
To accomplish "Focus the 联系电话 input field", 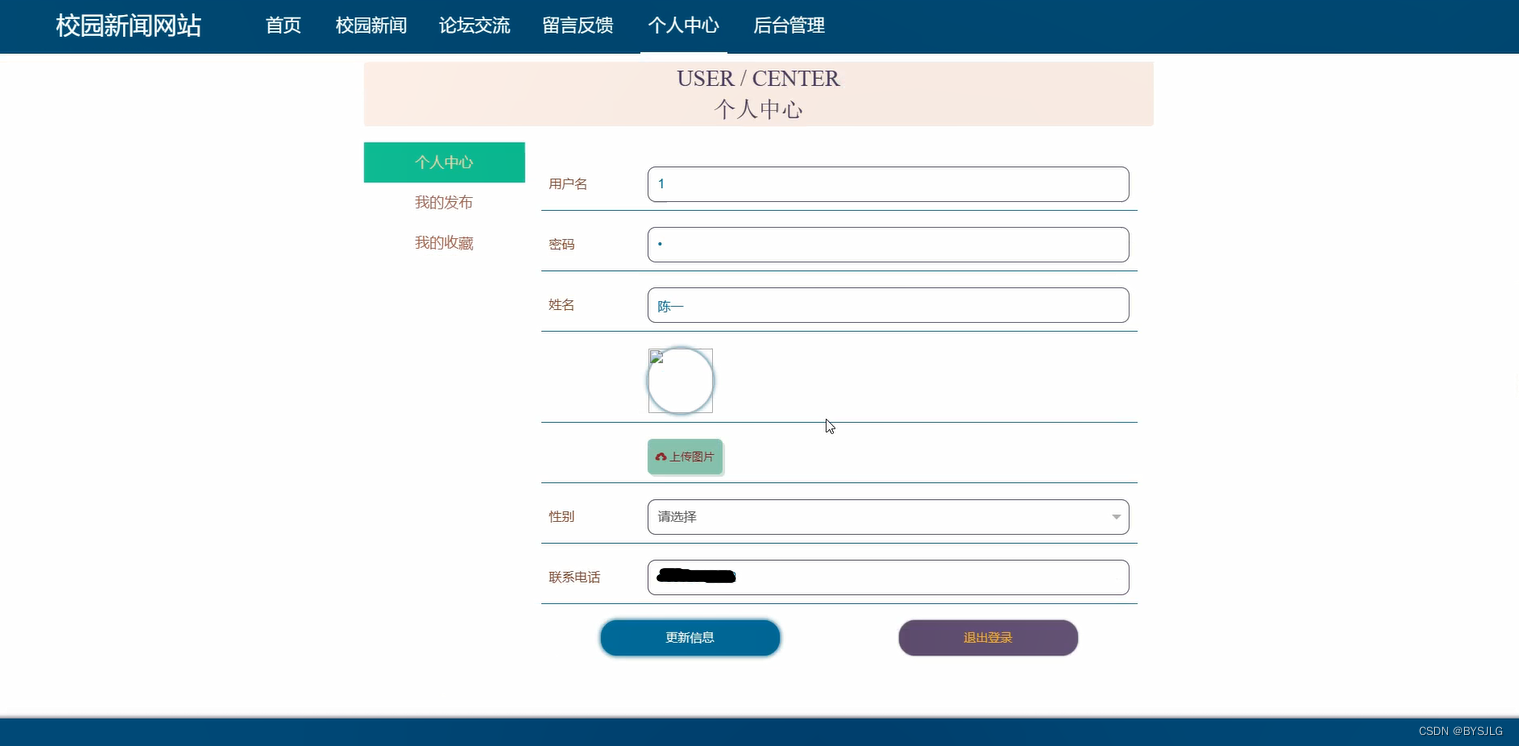I will [888, 577].
